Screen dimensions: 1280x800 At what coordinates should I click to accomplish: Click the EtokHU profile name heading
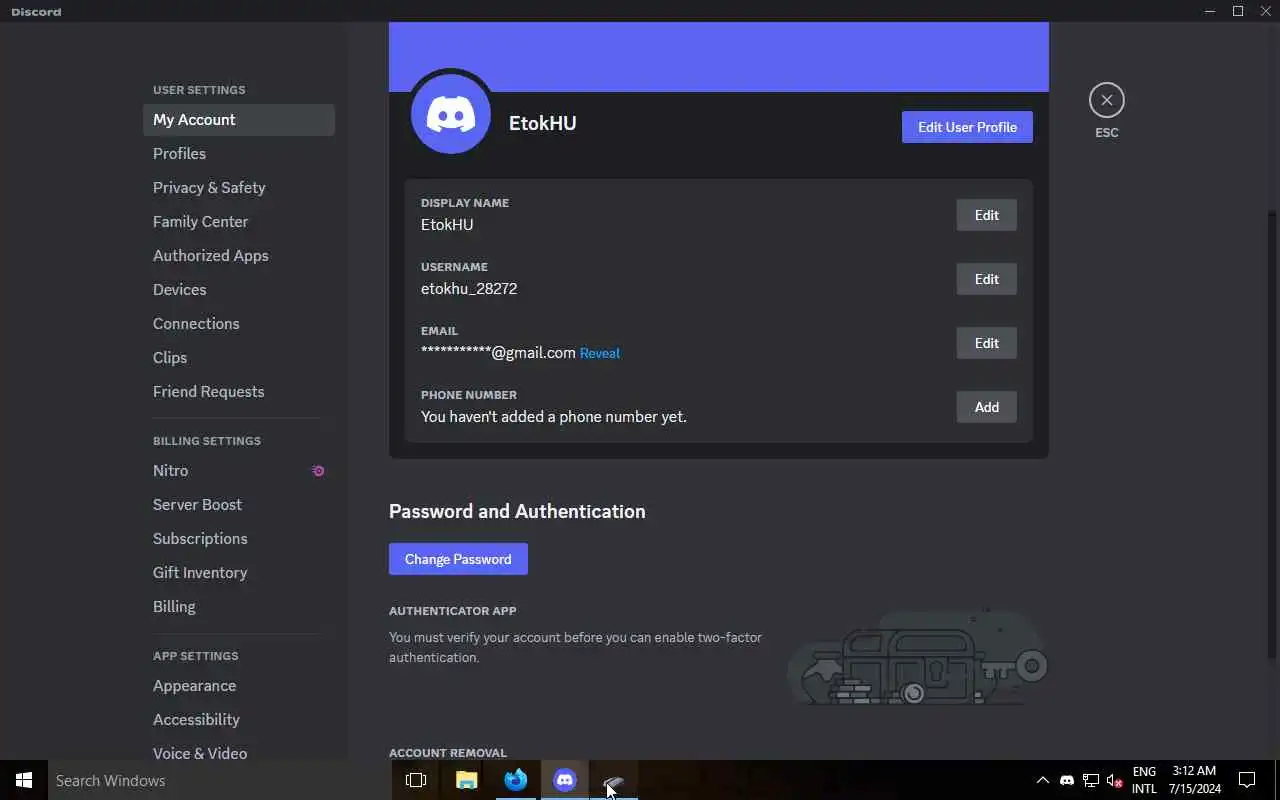tap(543, 123)
